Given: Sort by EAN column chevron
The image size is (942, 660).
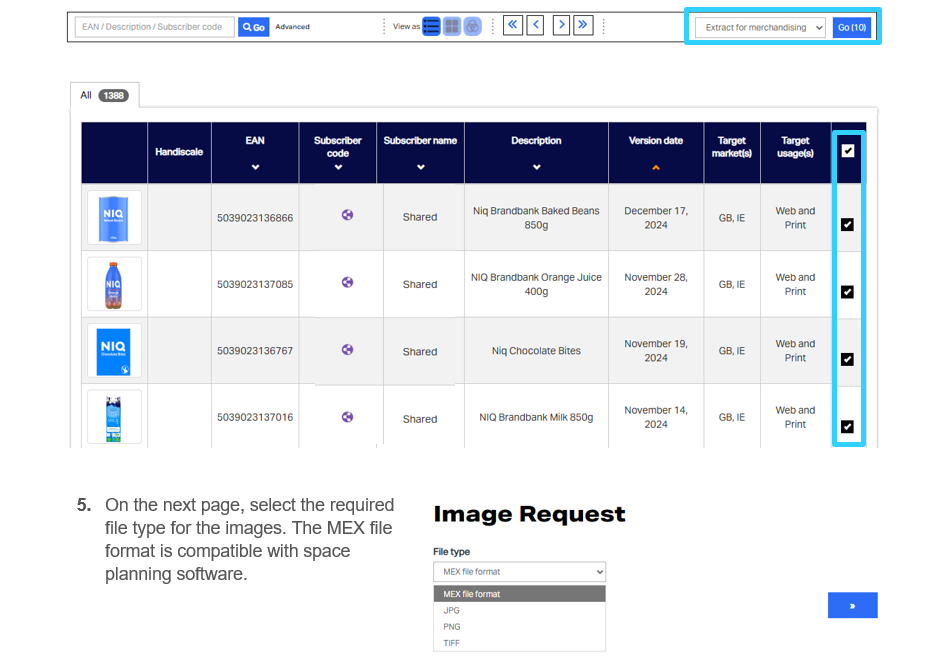Looking at the screenshot, I should (x=255, y=167).
